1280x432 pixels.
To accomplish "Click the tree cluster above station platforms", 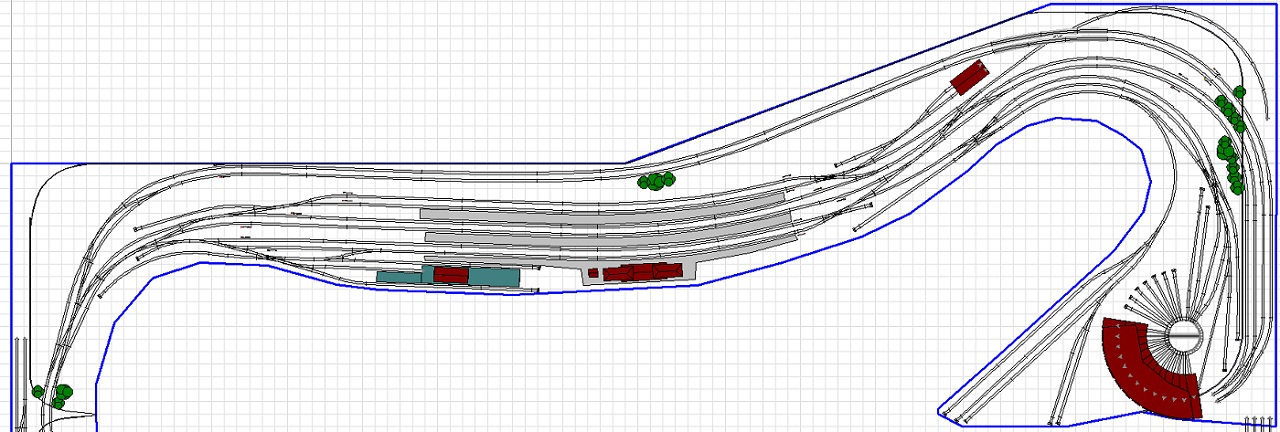I will 656,180.
